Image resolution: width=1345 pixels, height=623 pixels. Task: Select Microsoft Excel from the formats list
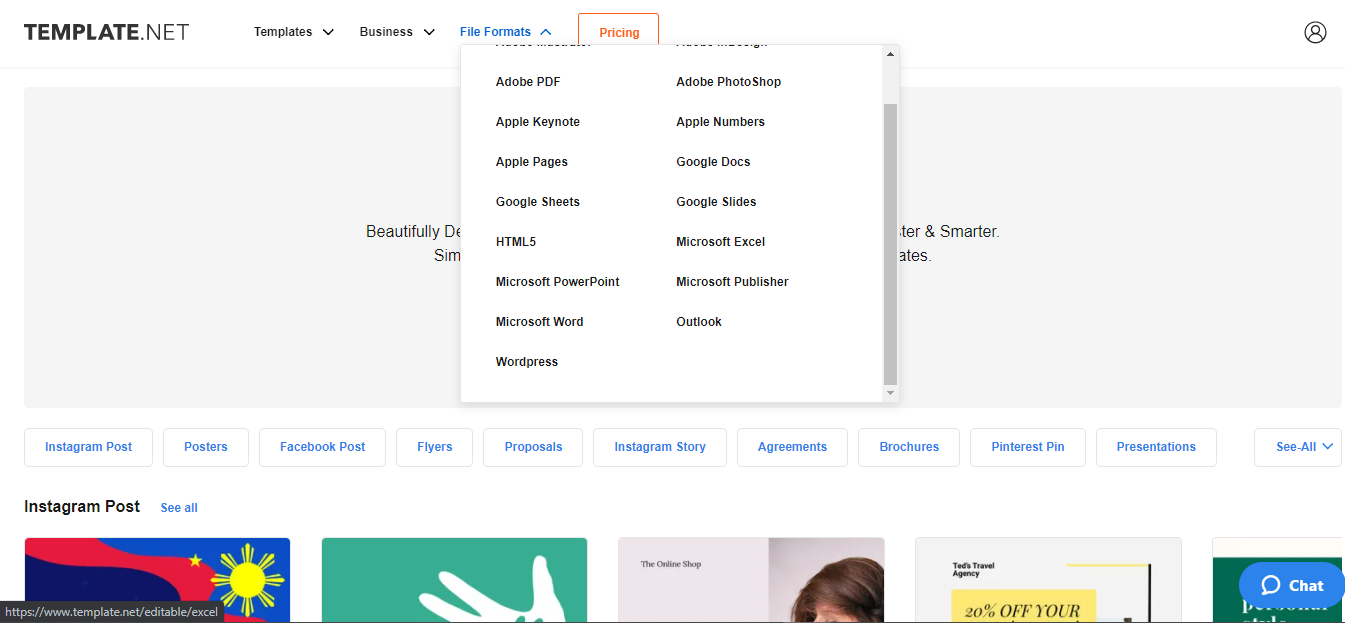click(720, 242)
